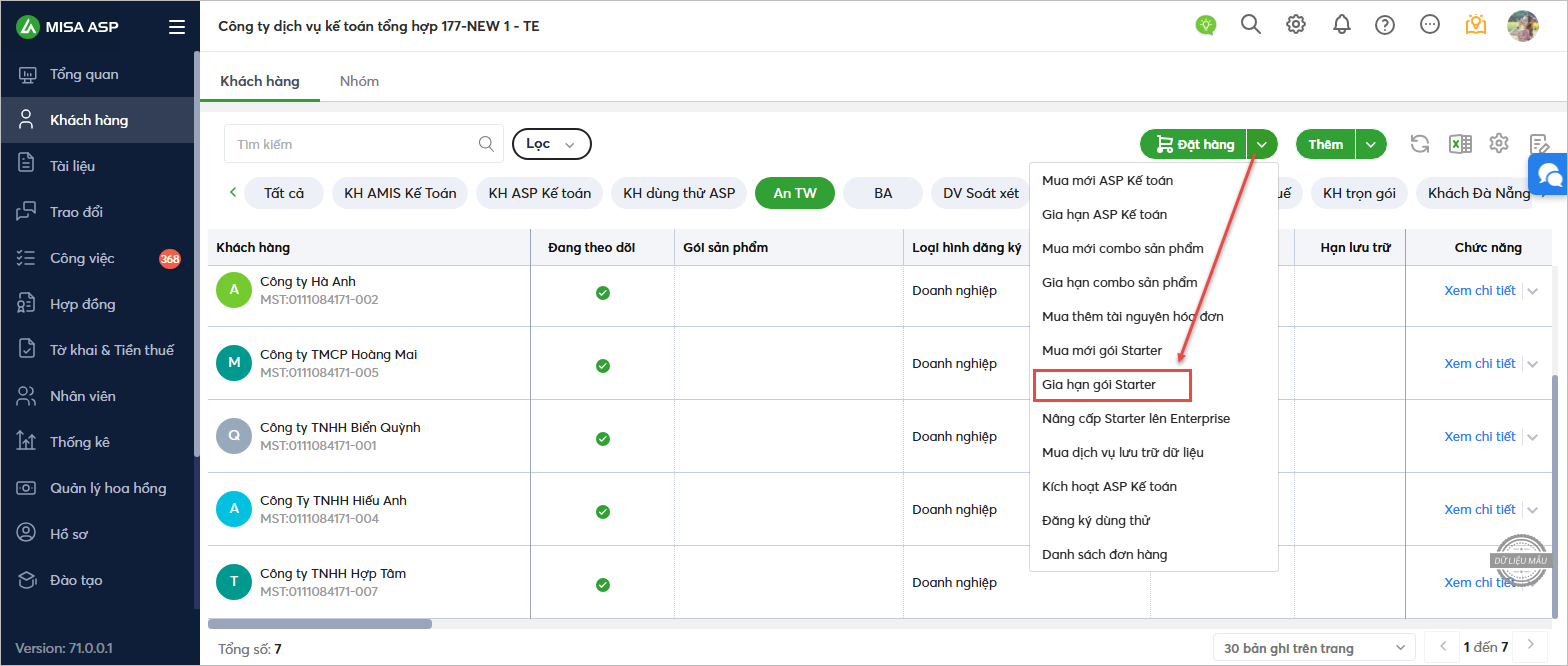Image resolution: width=1568 pixels, height=666 pixels.
Task: Select the KH trọn gói chip
Action: (1359, 193)
